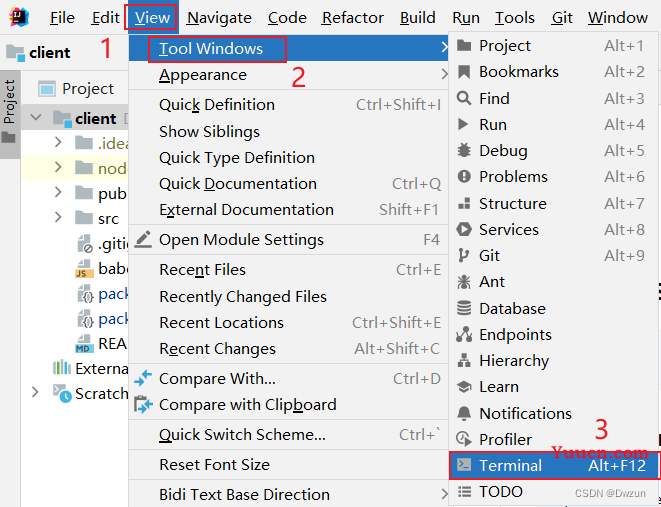Image resolution: width=661 pixels, height=507 pixels.
Task: Click the Learn graduation cap icon
Action: [464, 387]
